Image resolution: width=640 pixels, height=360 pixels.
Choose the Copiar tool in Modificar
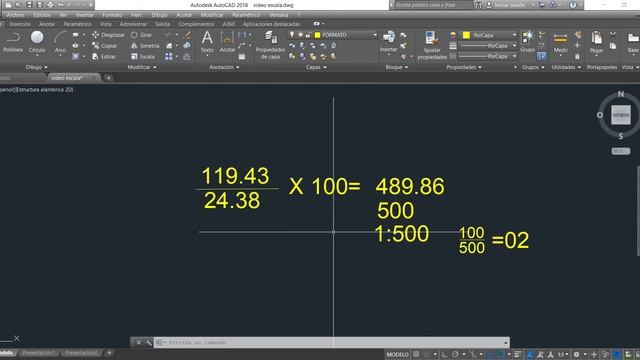point(105,46)
